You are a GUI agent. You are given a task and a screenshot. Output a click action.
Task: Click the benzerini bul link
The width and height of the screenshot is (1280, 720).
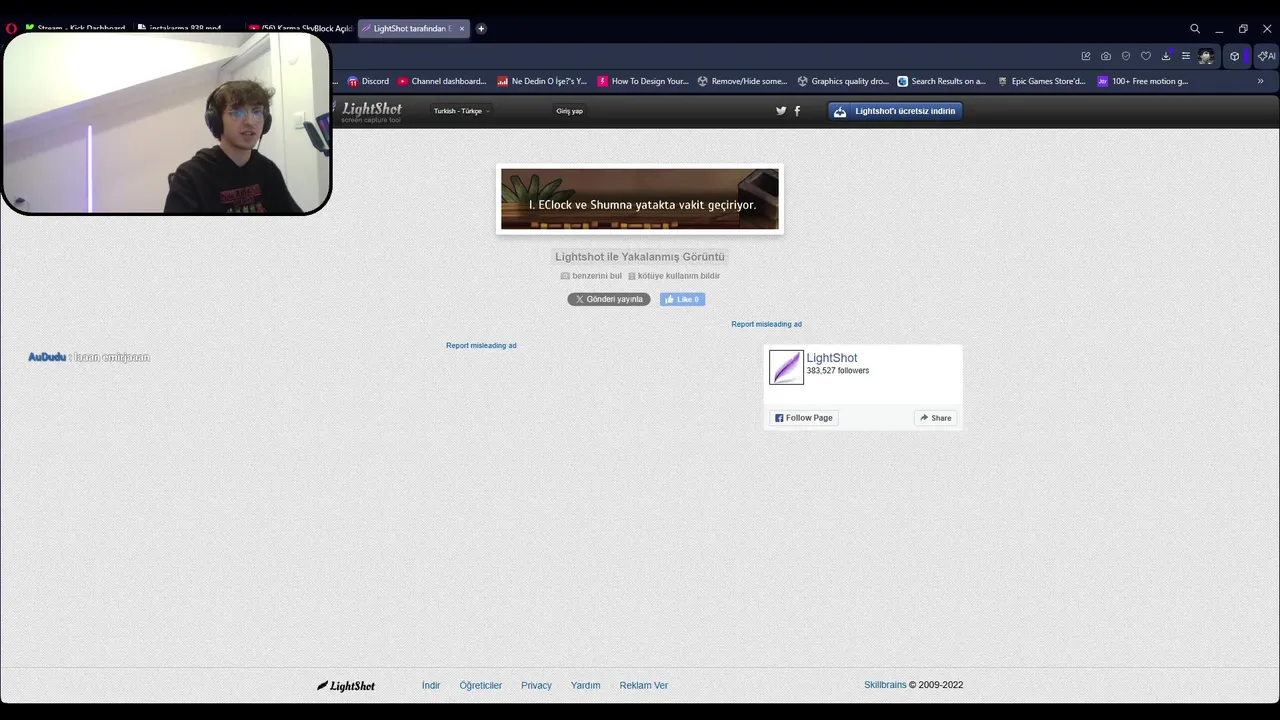tap(591, 276)
